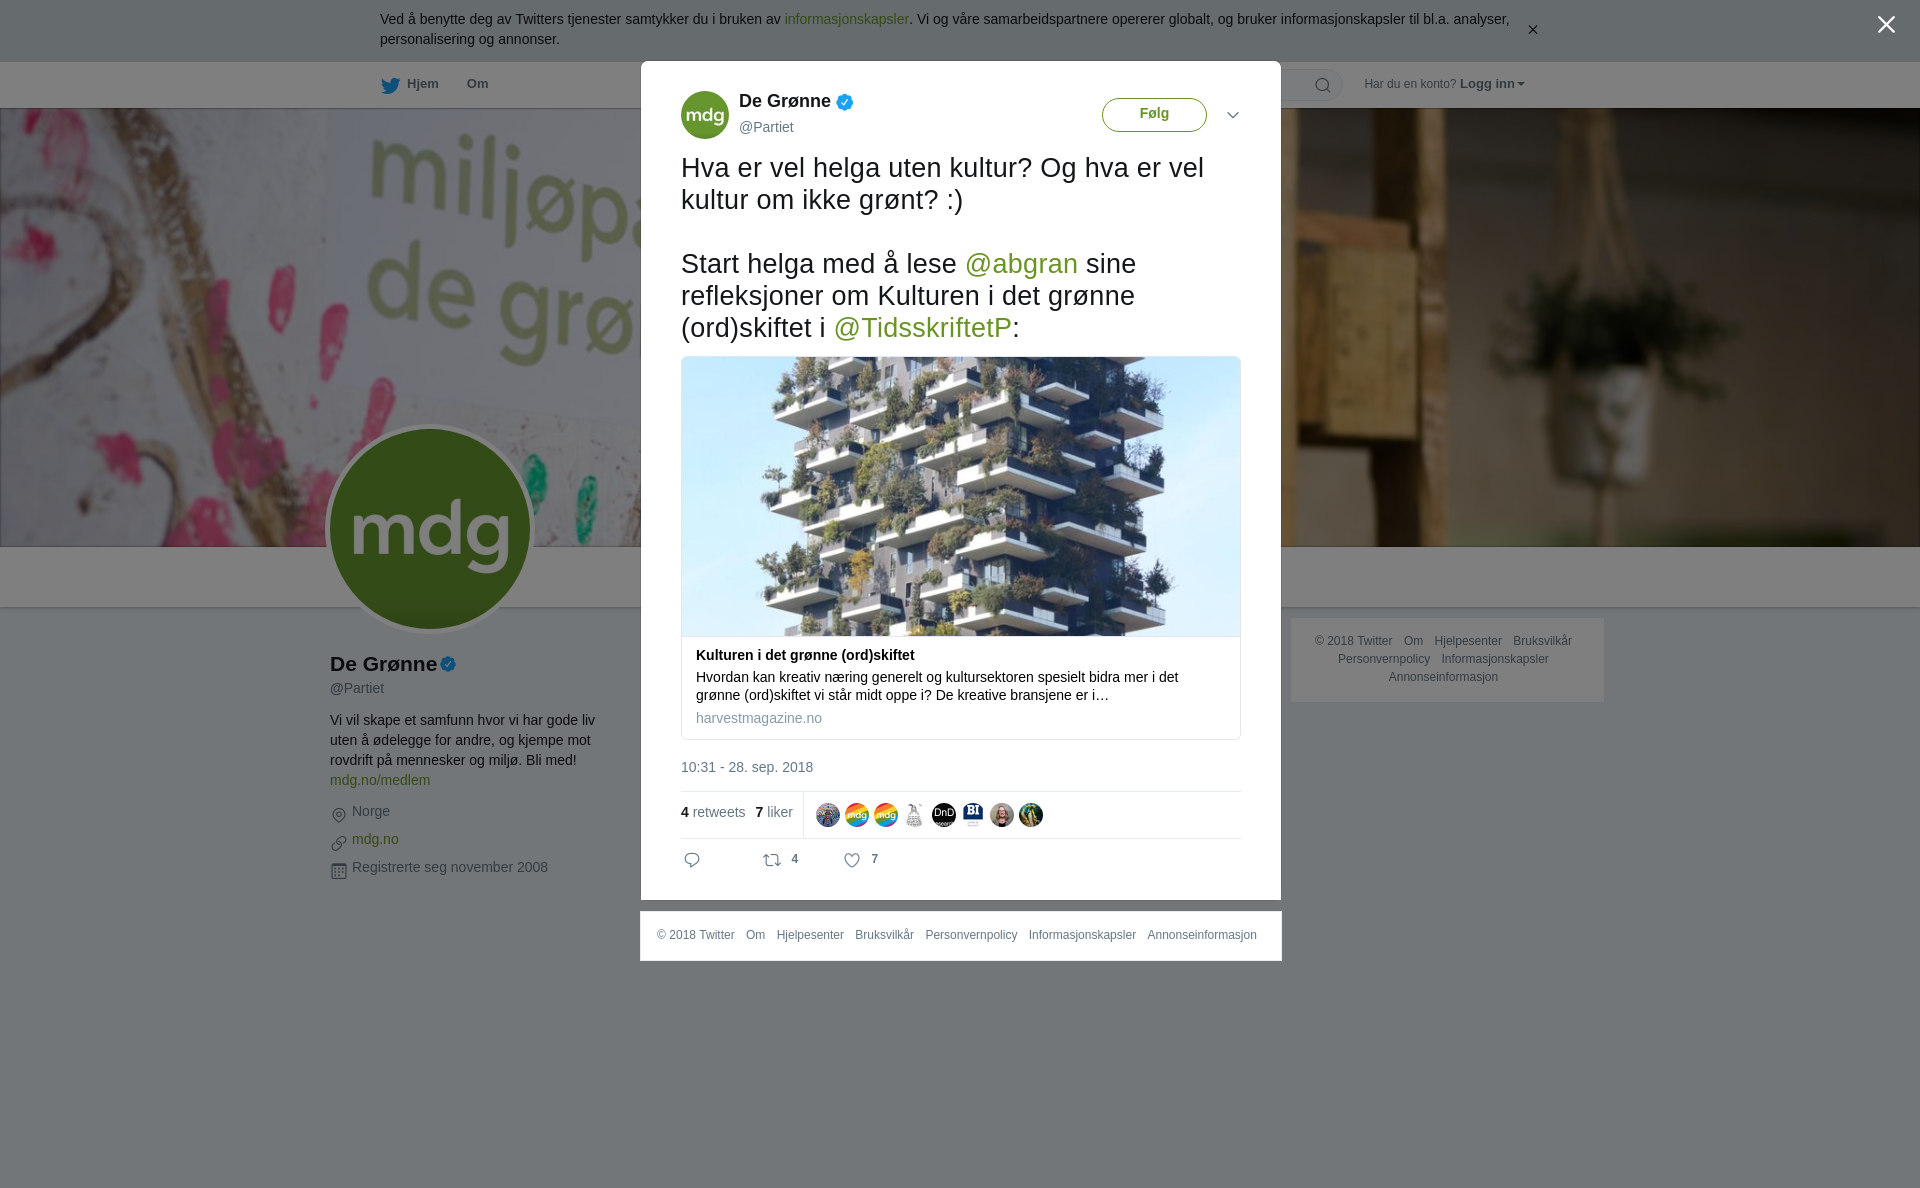1920x1188 pixels.
Task: Open the Logg inn dropdown
Action: coord(1492,84)
